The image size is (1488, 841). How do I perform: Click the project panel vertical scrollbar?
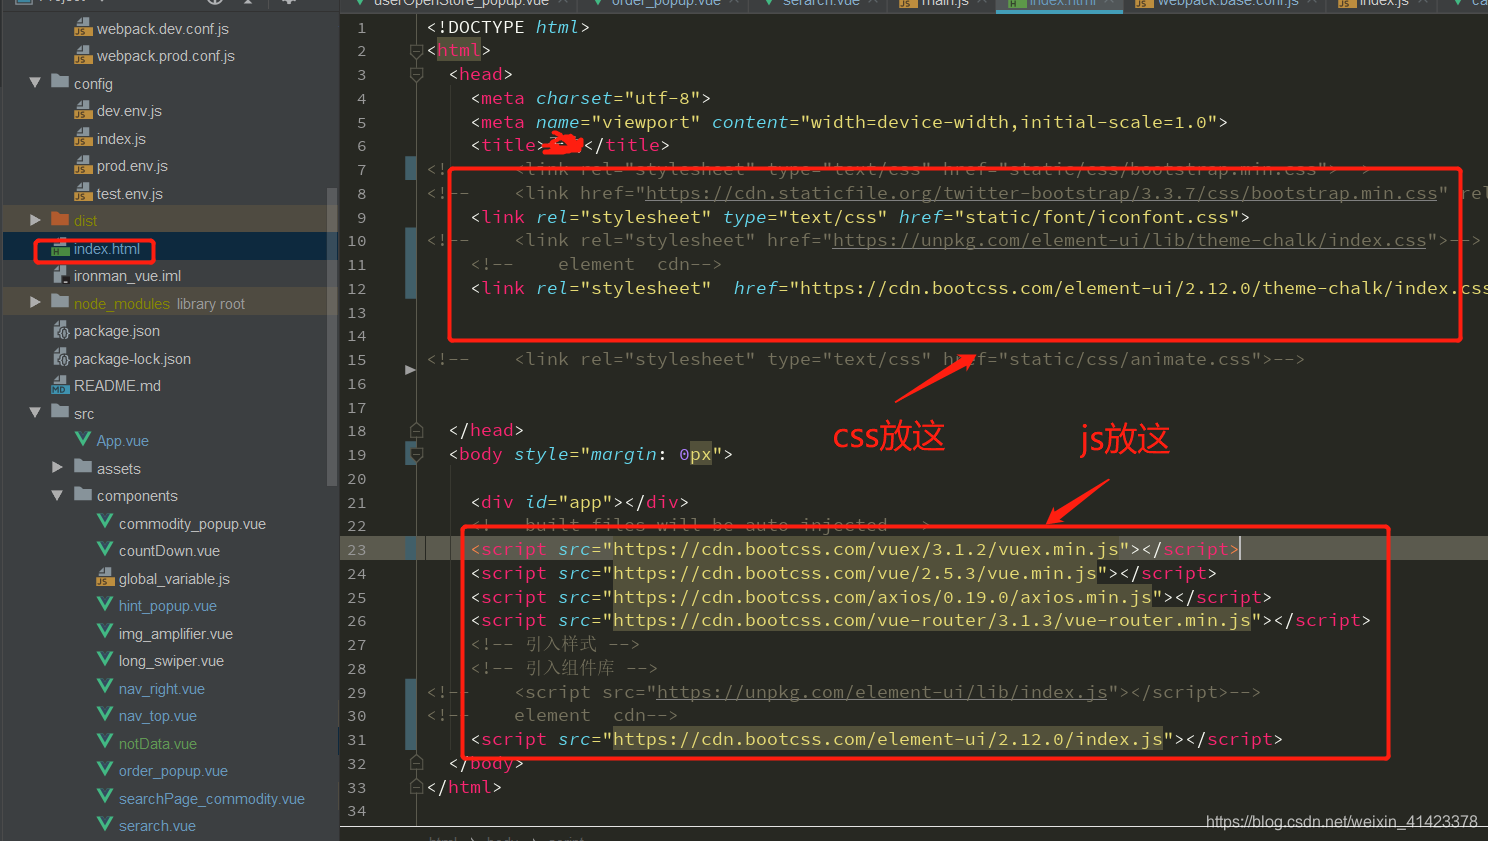coord(332,336)
